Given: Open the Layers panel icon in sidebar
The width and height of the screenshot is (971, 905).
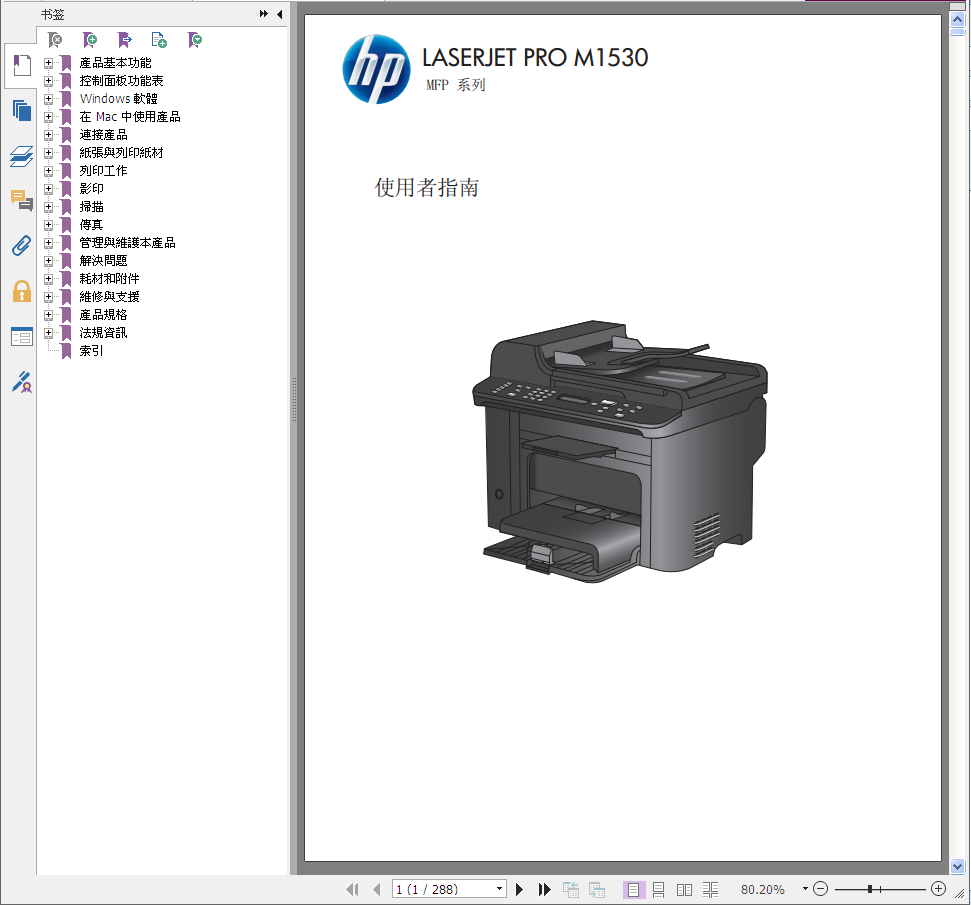Looking at the screenshot, I should point(22,156).
